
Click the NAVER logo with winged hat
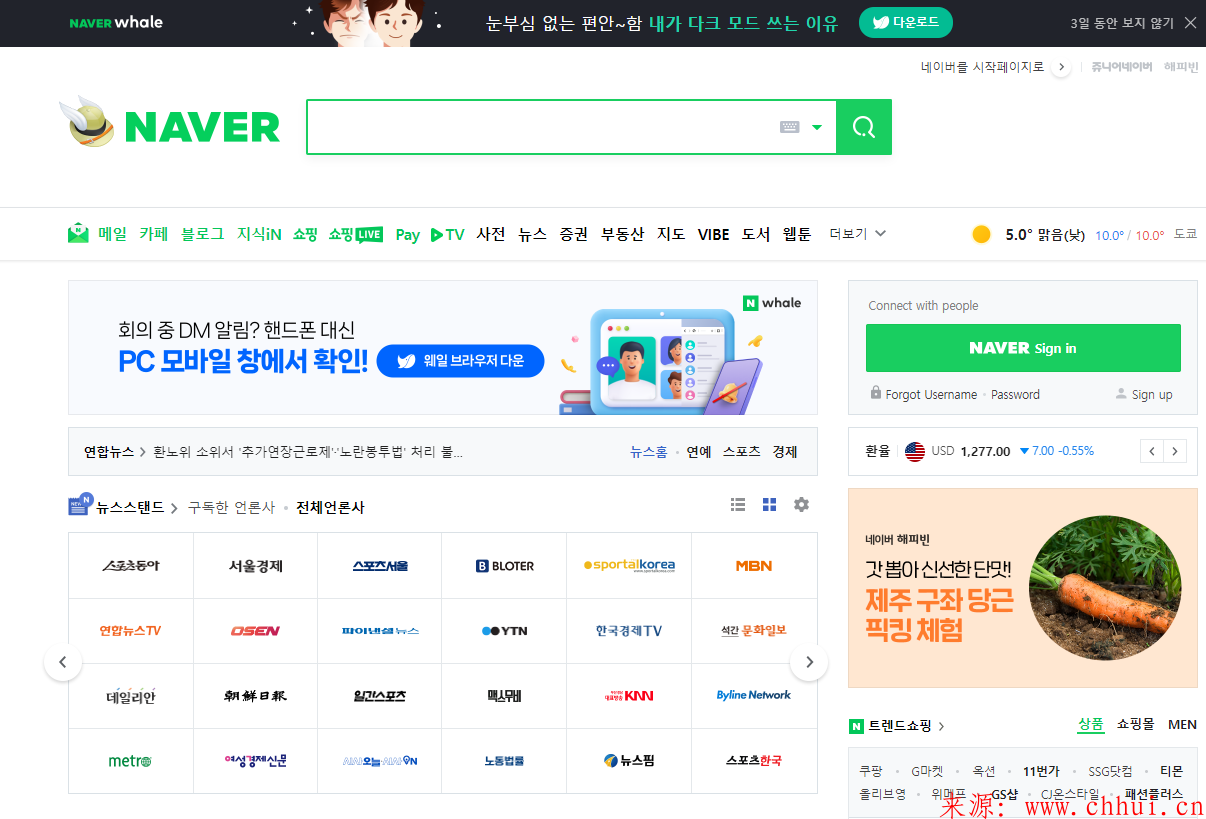pyautogui.click(x=169, y=124)
